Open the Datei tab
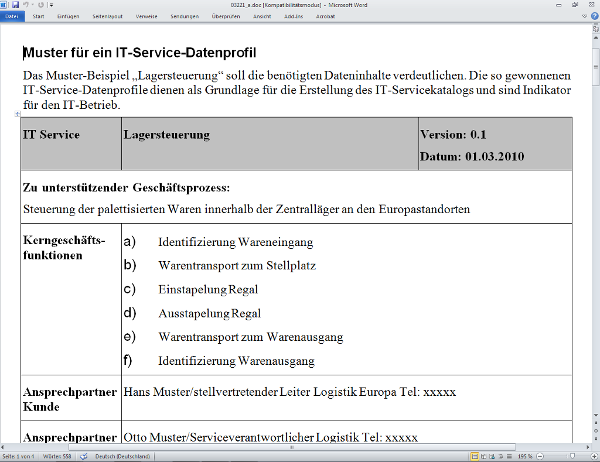Viewport: 600px width, 462px height. [x=11, y=17]
